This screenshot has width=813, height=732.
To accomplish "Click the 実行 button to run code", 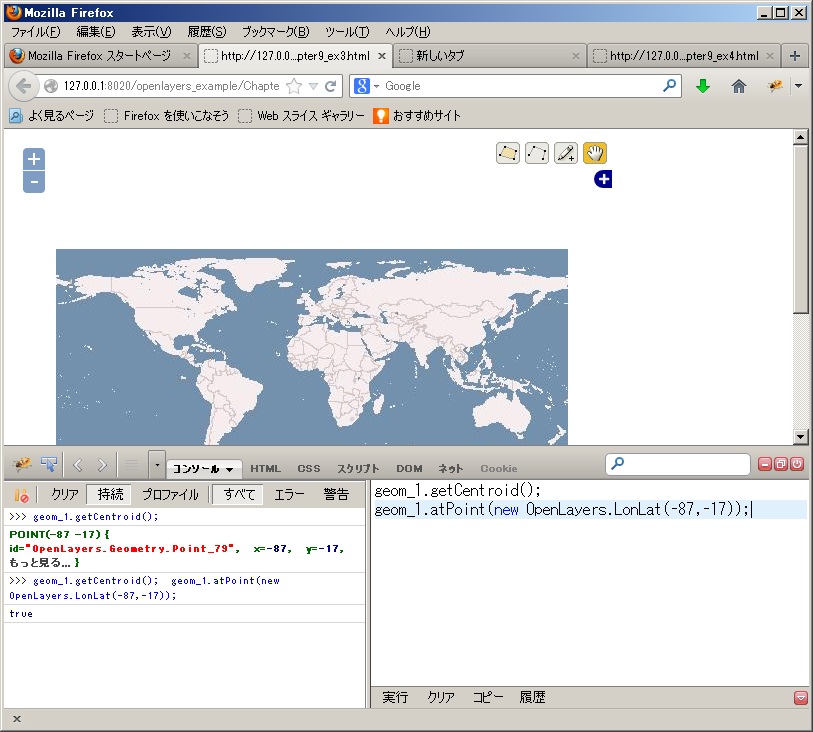I will click(x=395, y=697).
